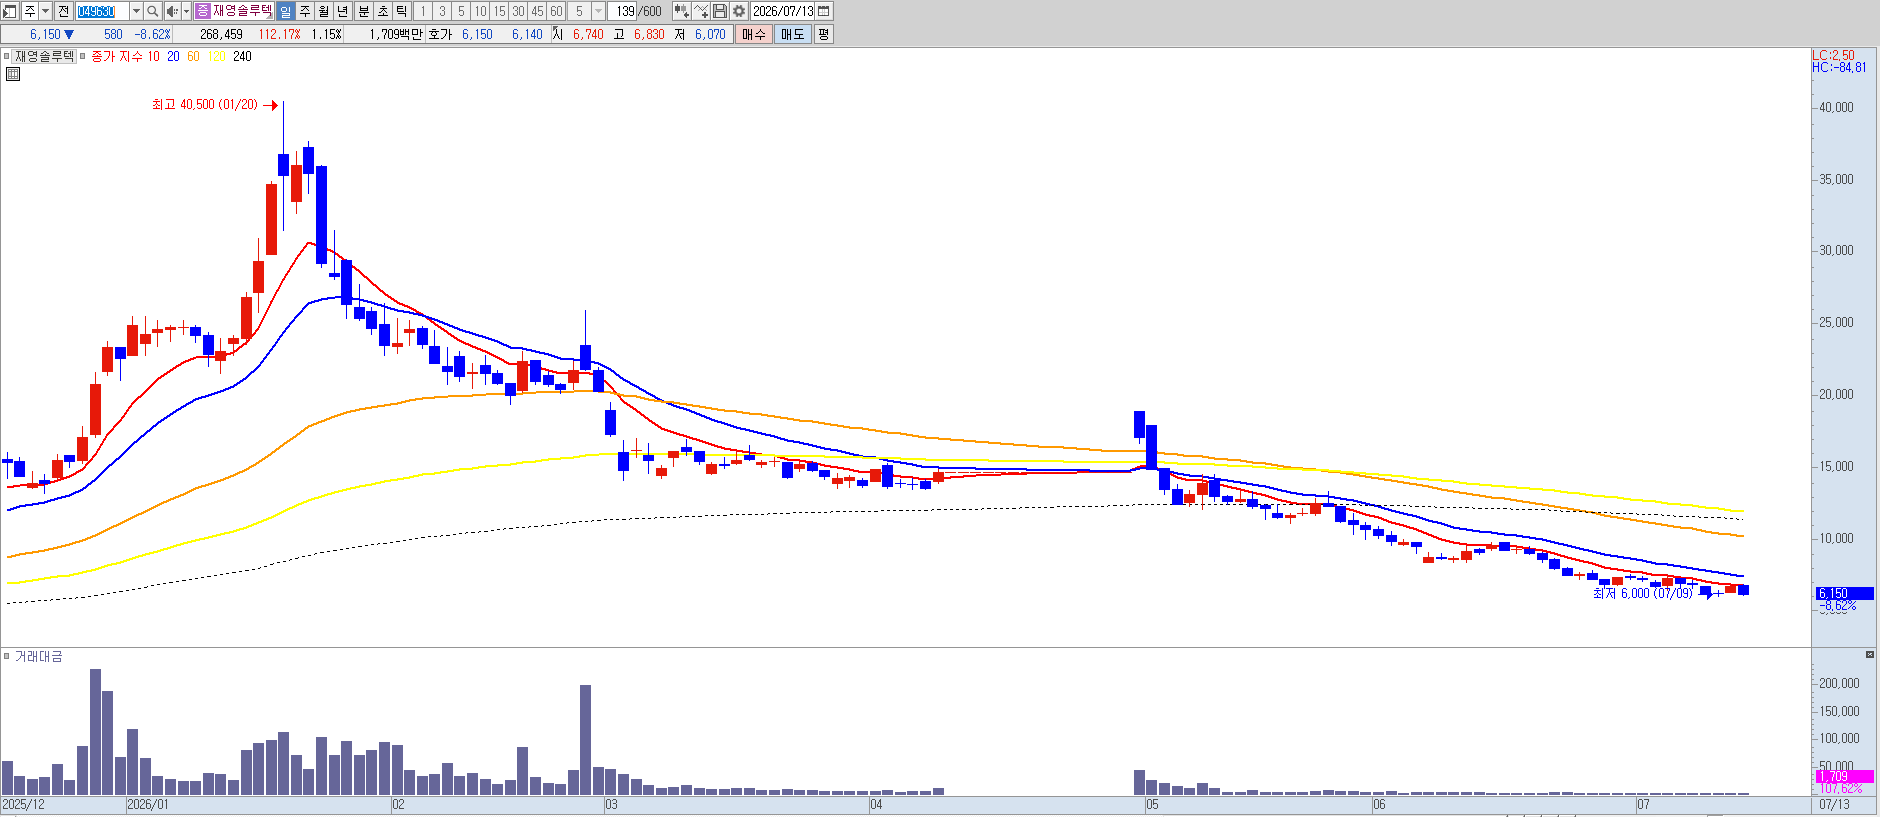
Task: Open the stock search magnifier icon
Action: point(152,11)
